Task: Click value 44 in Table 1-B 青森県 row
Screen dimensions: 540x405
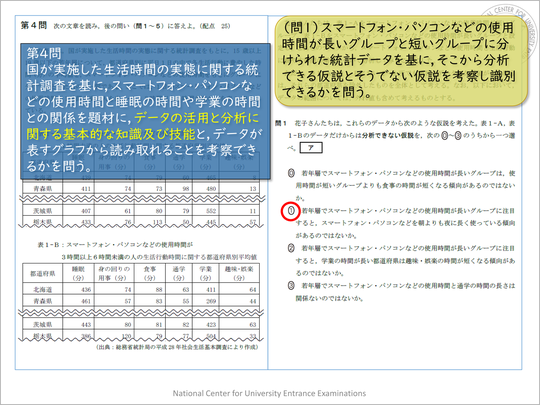Action: [253, 301]
